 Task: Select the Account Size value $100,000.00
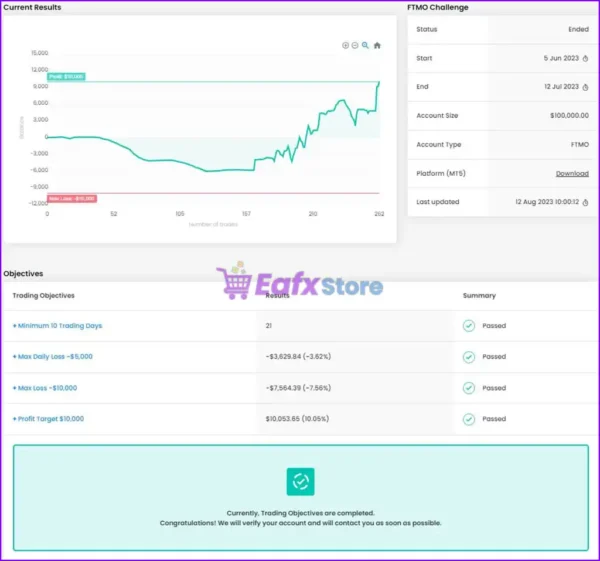tap(569, 116)
